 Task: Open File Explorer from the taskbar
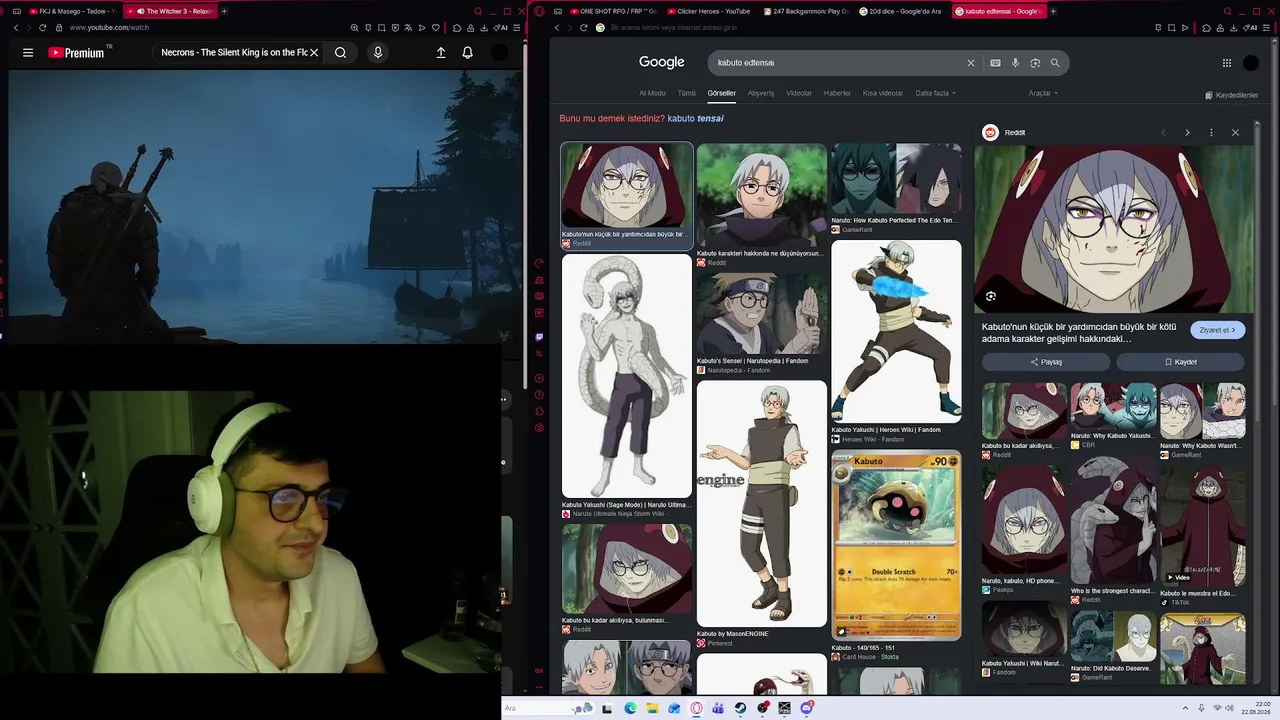[652, 708]
